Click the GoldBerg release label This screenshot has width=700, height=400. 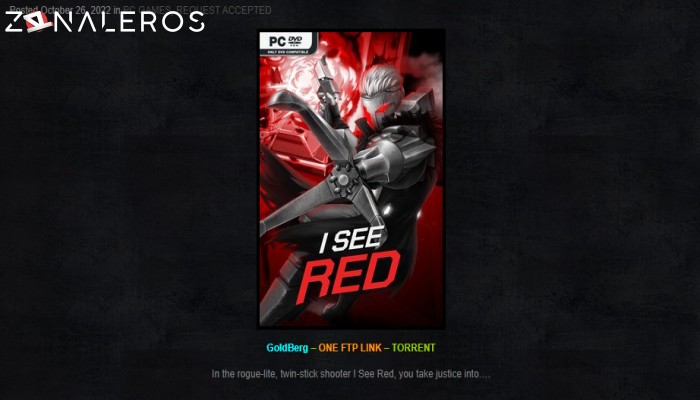pyautogui.click(x=287, y=348)
